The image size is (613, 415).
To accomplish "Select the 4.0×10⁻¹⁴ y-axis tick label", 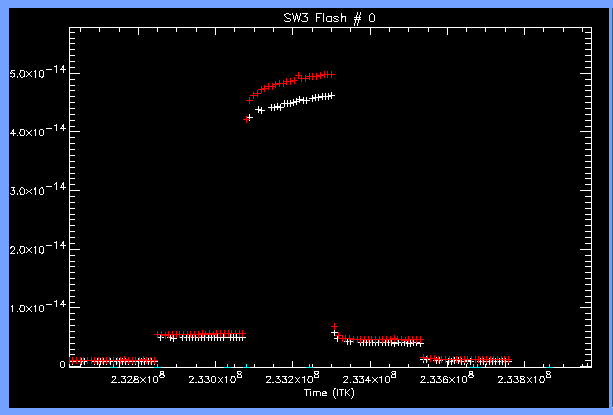I will (x=36, y=132).
